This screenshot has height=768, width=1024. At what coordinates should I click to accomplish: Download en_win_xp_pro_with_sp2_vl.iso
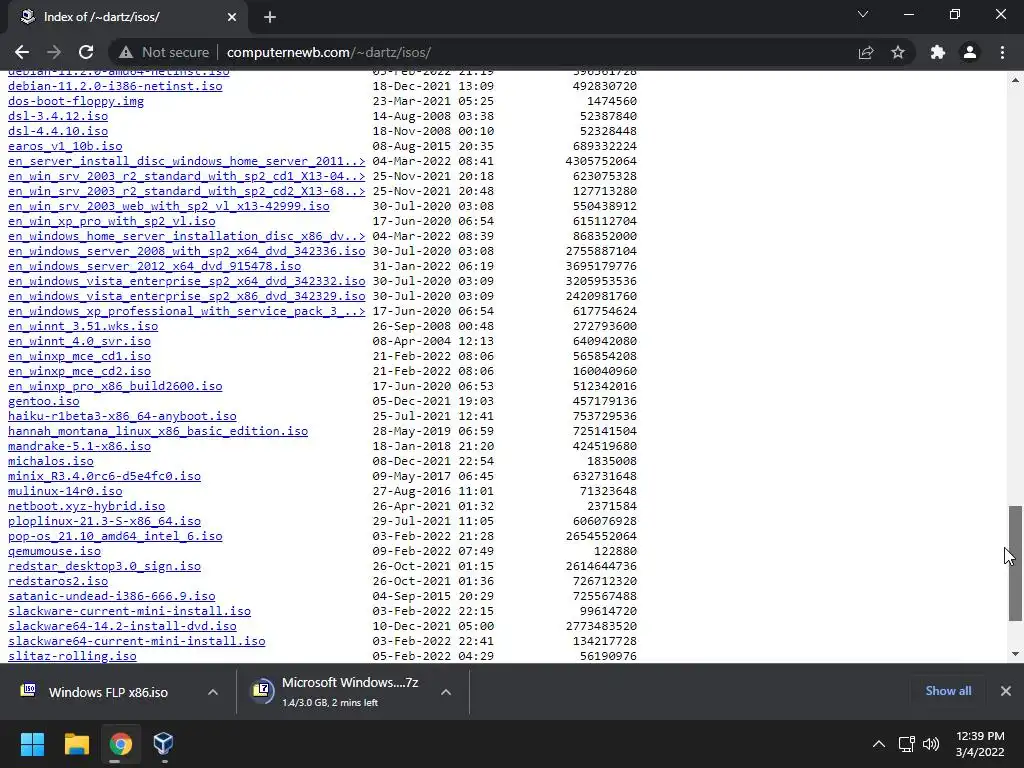pos(112,221)
